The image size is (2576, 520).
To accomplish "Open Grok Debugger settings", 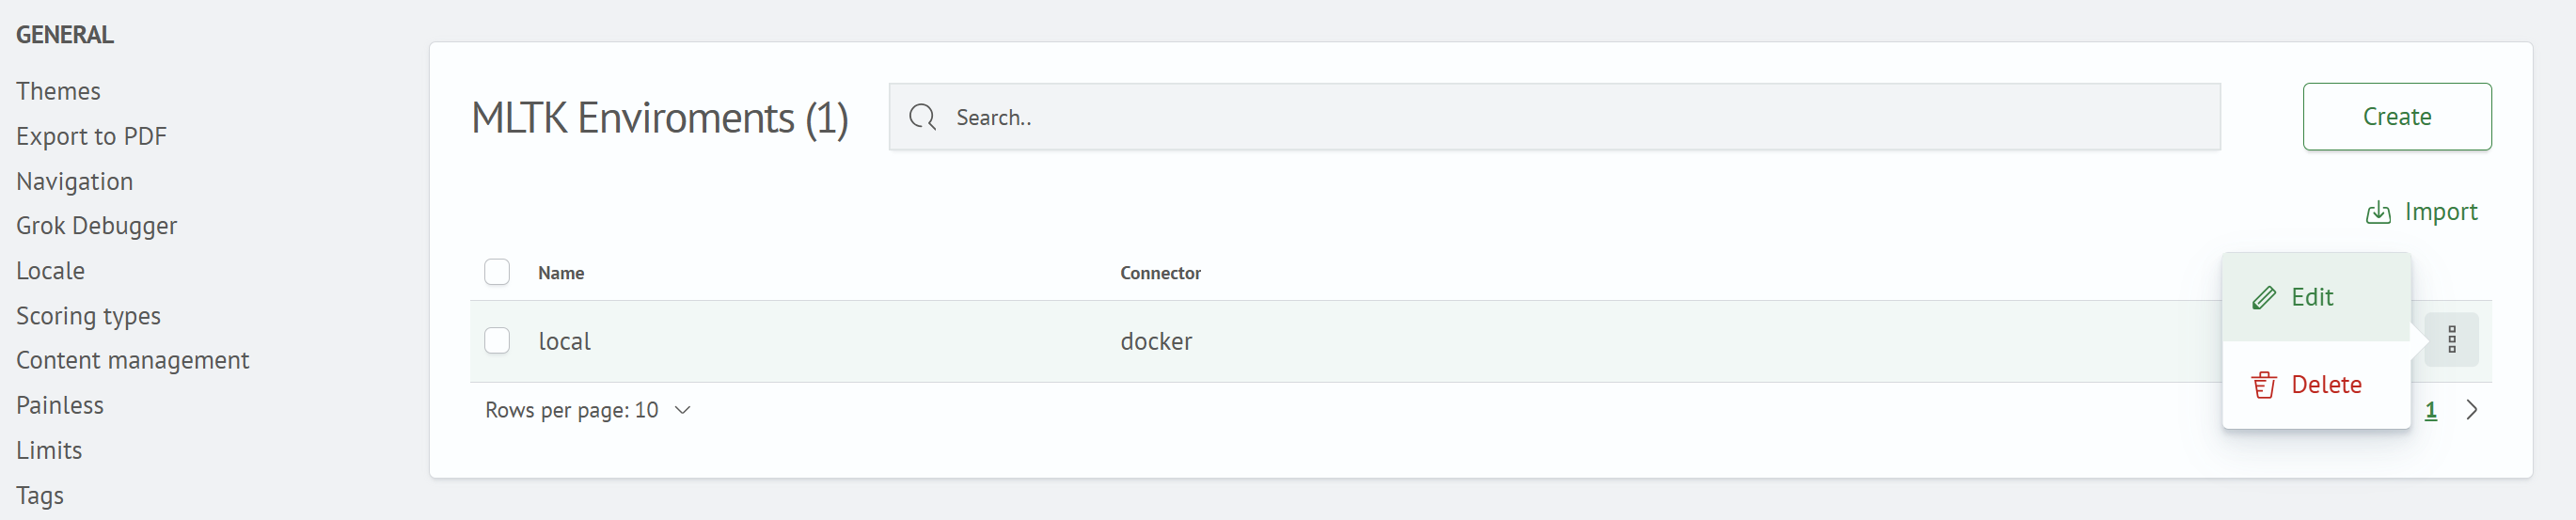I will click(96, 226).
